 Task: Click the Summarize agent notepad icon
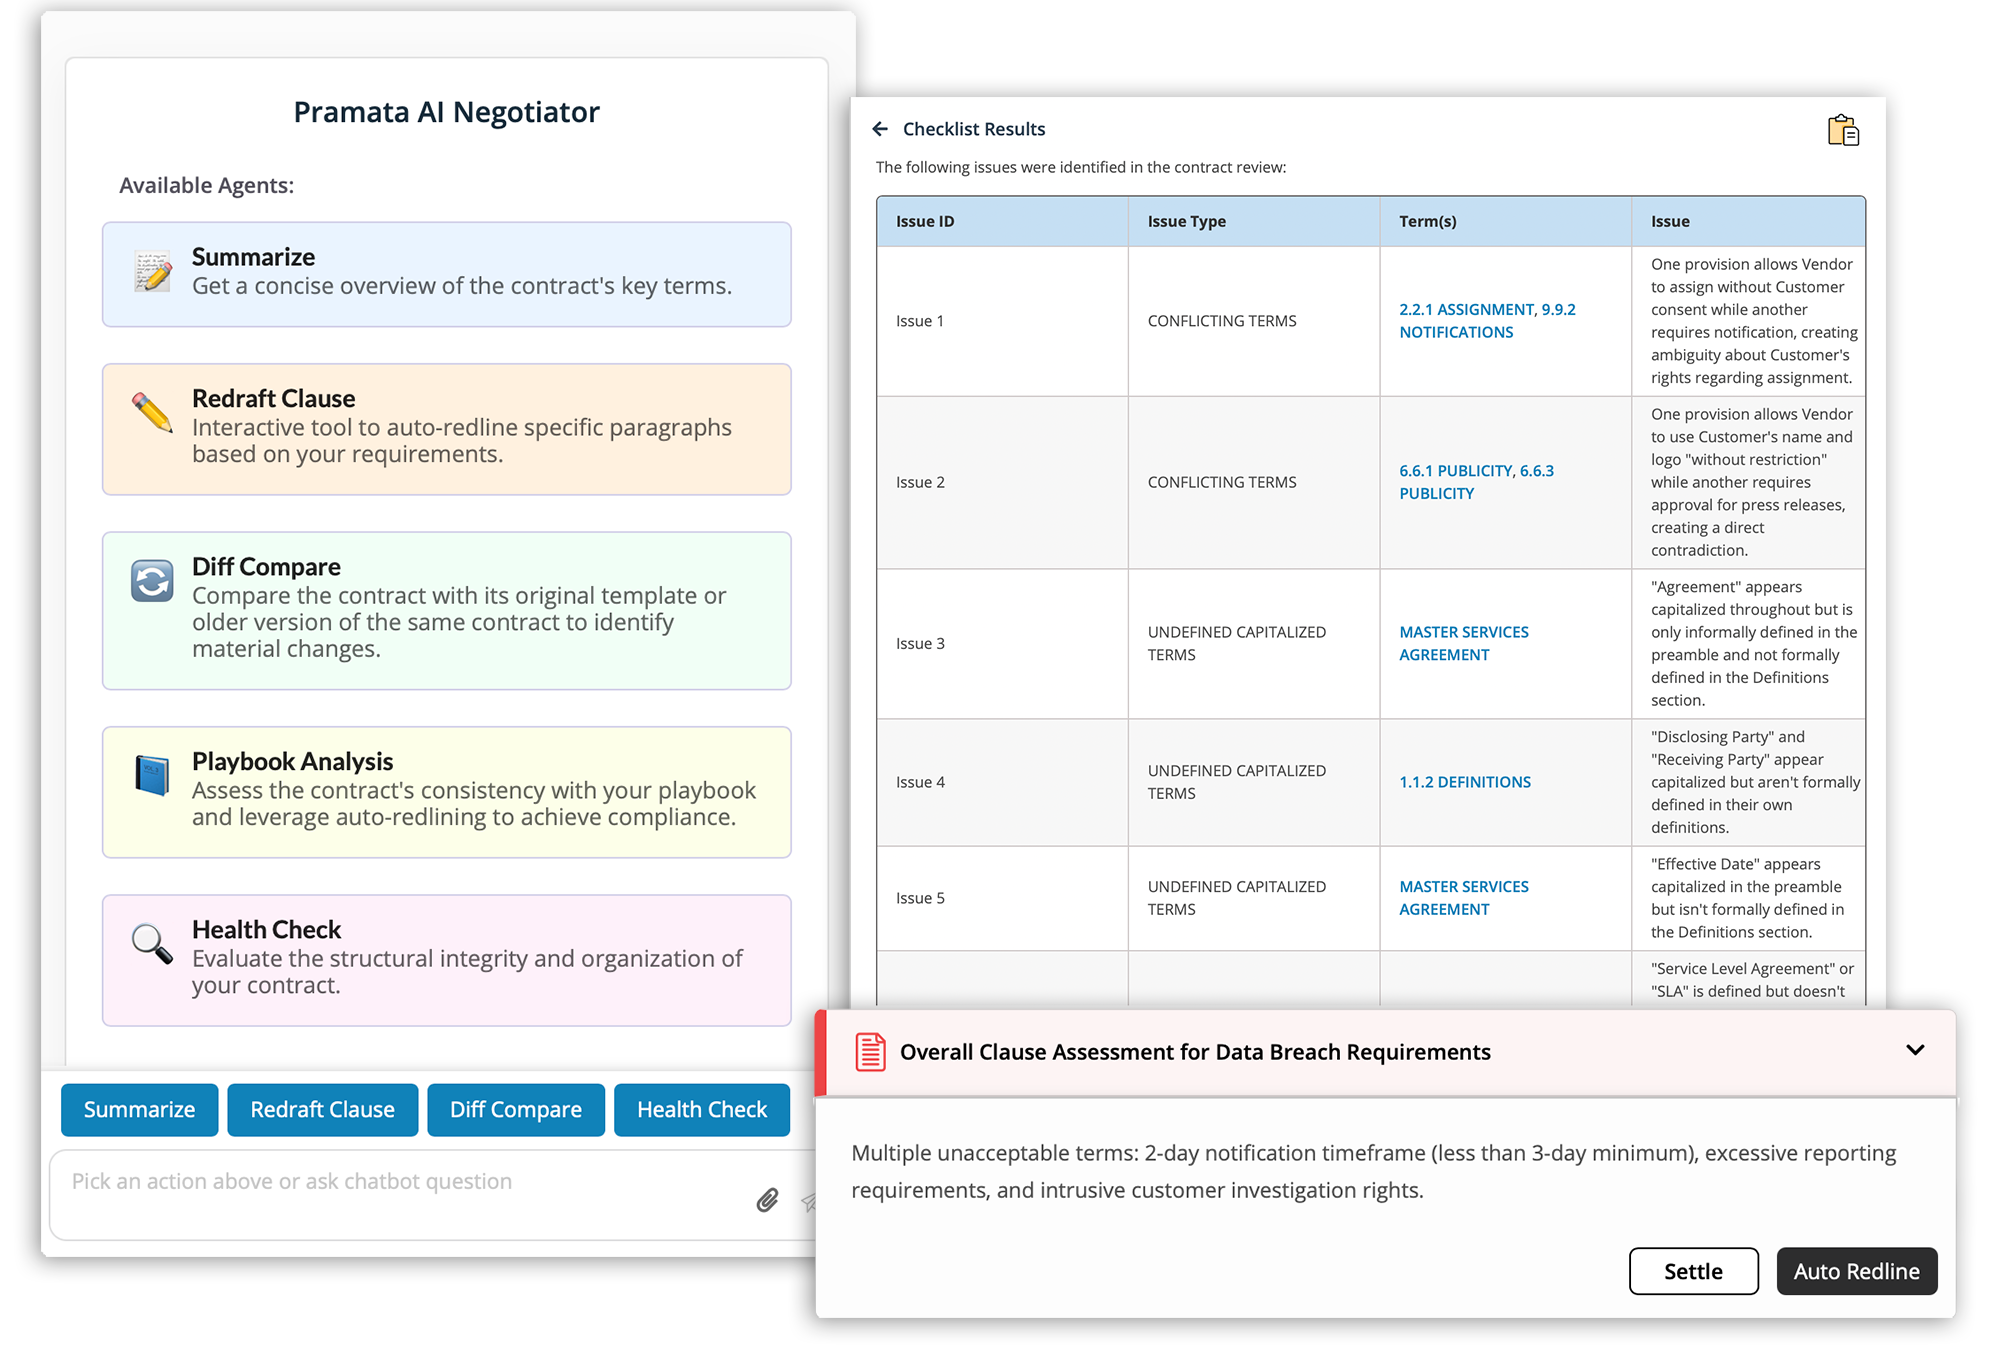click(x=153, y=272)
